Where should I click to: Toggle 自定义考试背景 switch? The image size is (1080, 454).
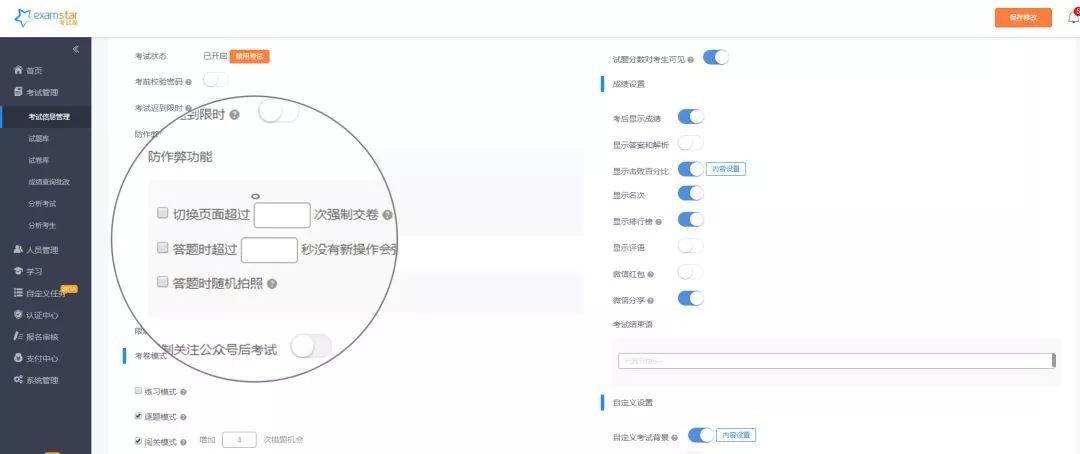pyautogui.click(x=701, y=435)
